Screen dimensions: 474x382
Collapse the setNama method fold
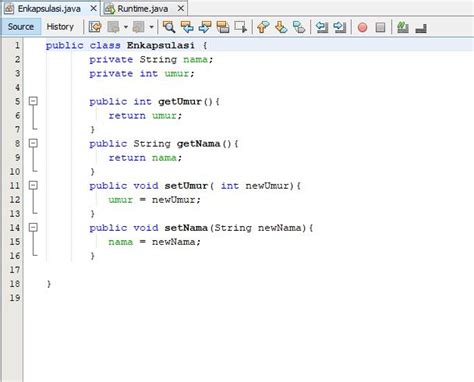33,227
